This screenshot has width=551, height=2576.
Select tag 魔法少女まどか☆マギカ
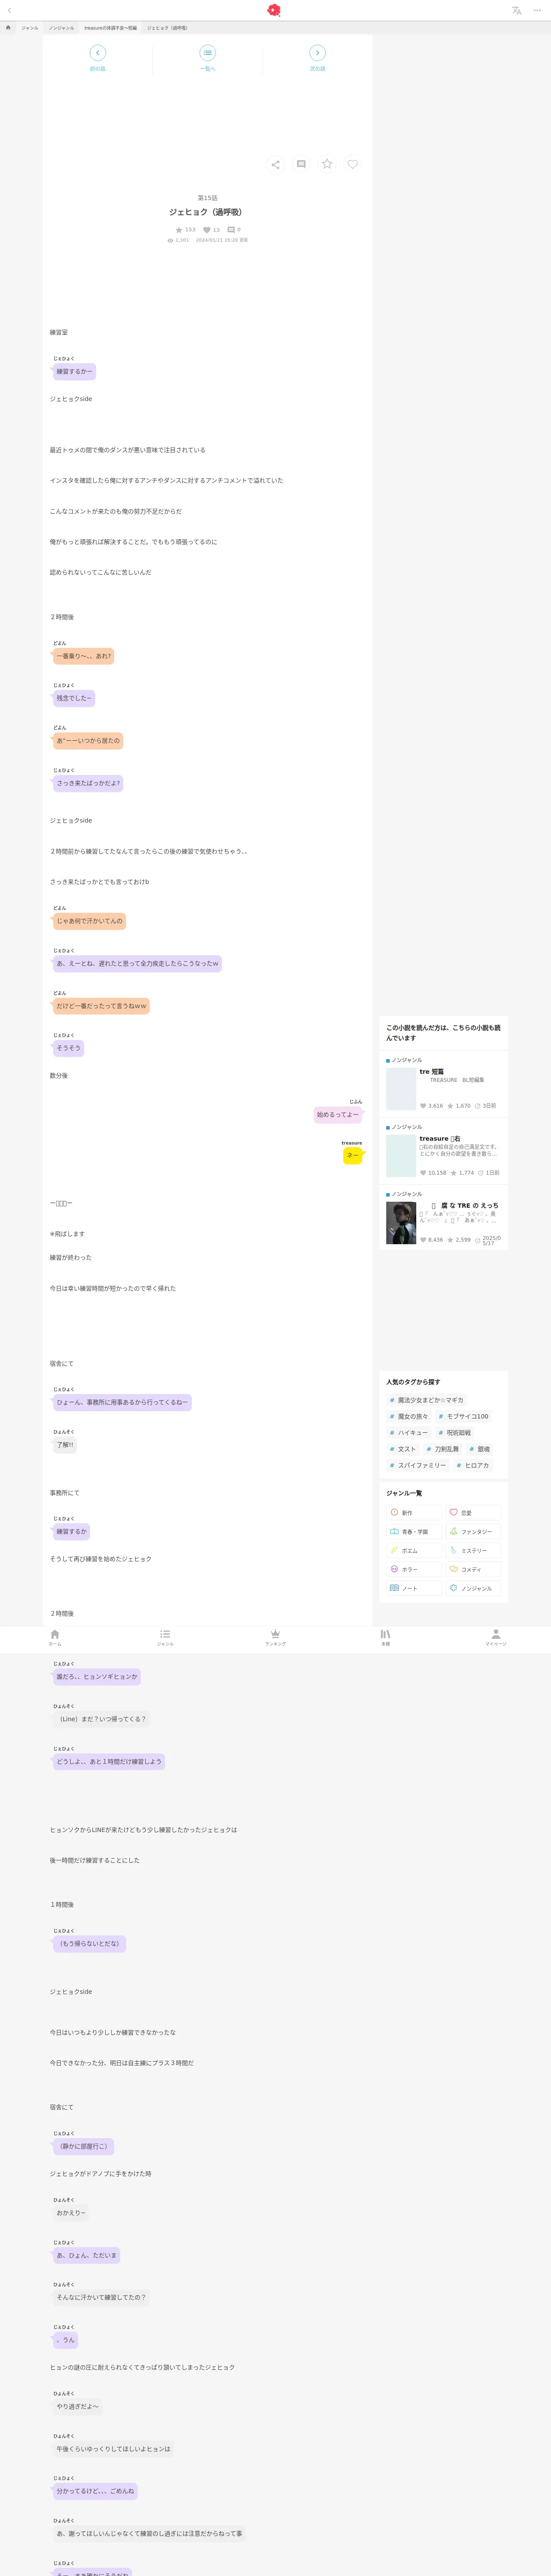(x=427, y=1400)
